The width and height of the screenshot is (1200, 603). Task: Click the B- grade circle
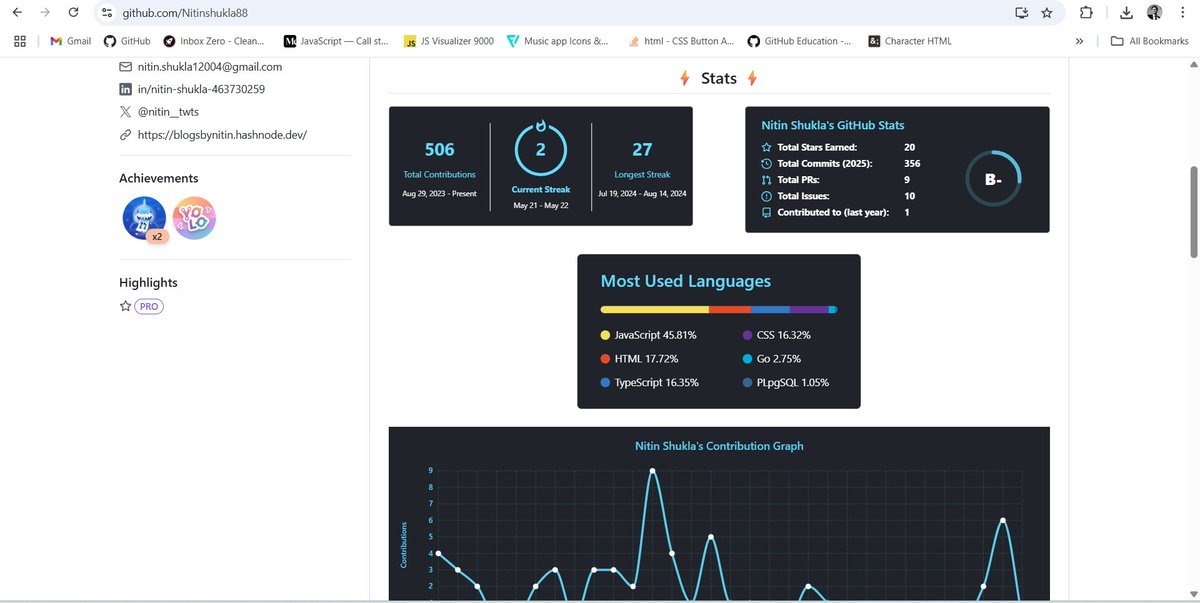(993, 180)
